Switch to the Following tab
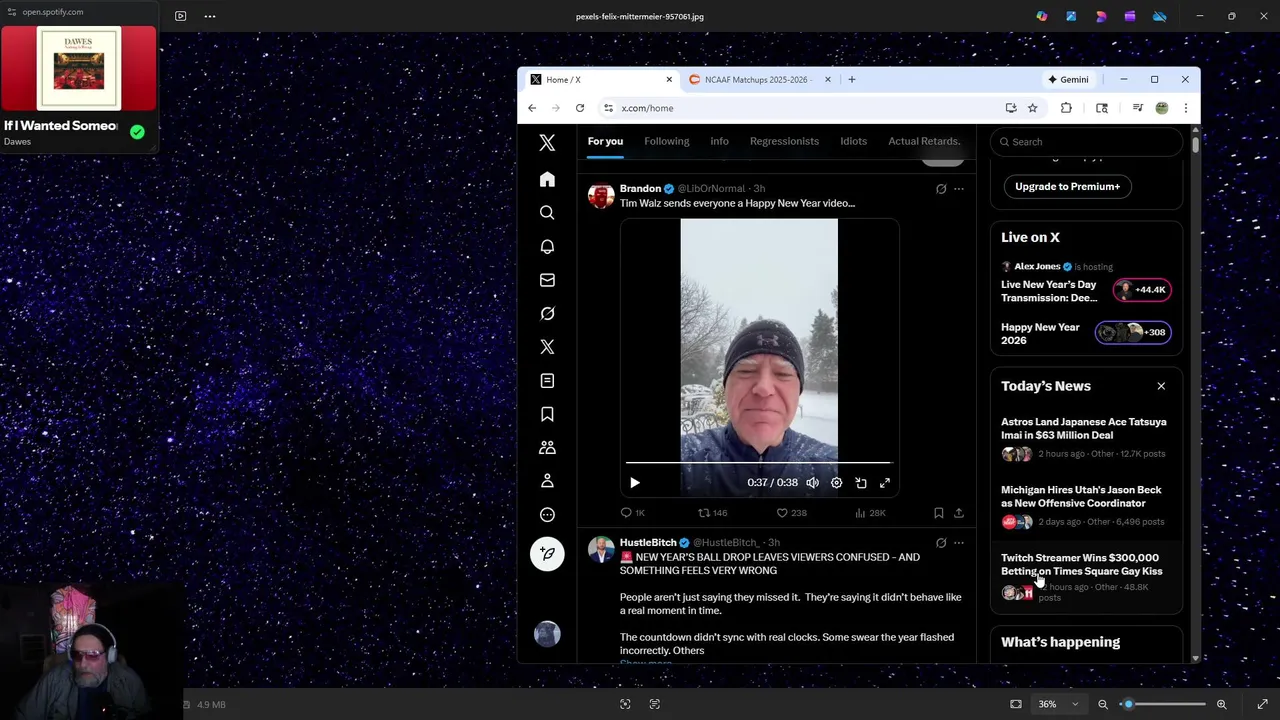The height and width of the screenshot is (720, 1280). (x=667, y=141)
